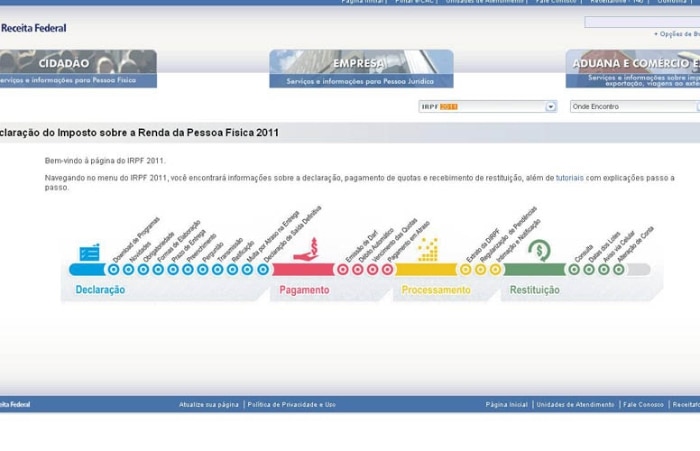Open the Preenchimento step circle

pos(188,269)
